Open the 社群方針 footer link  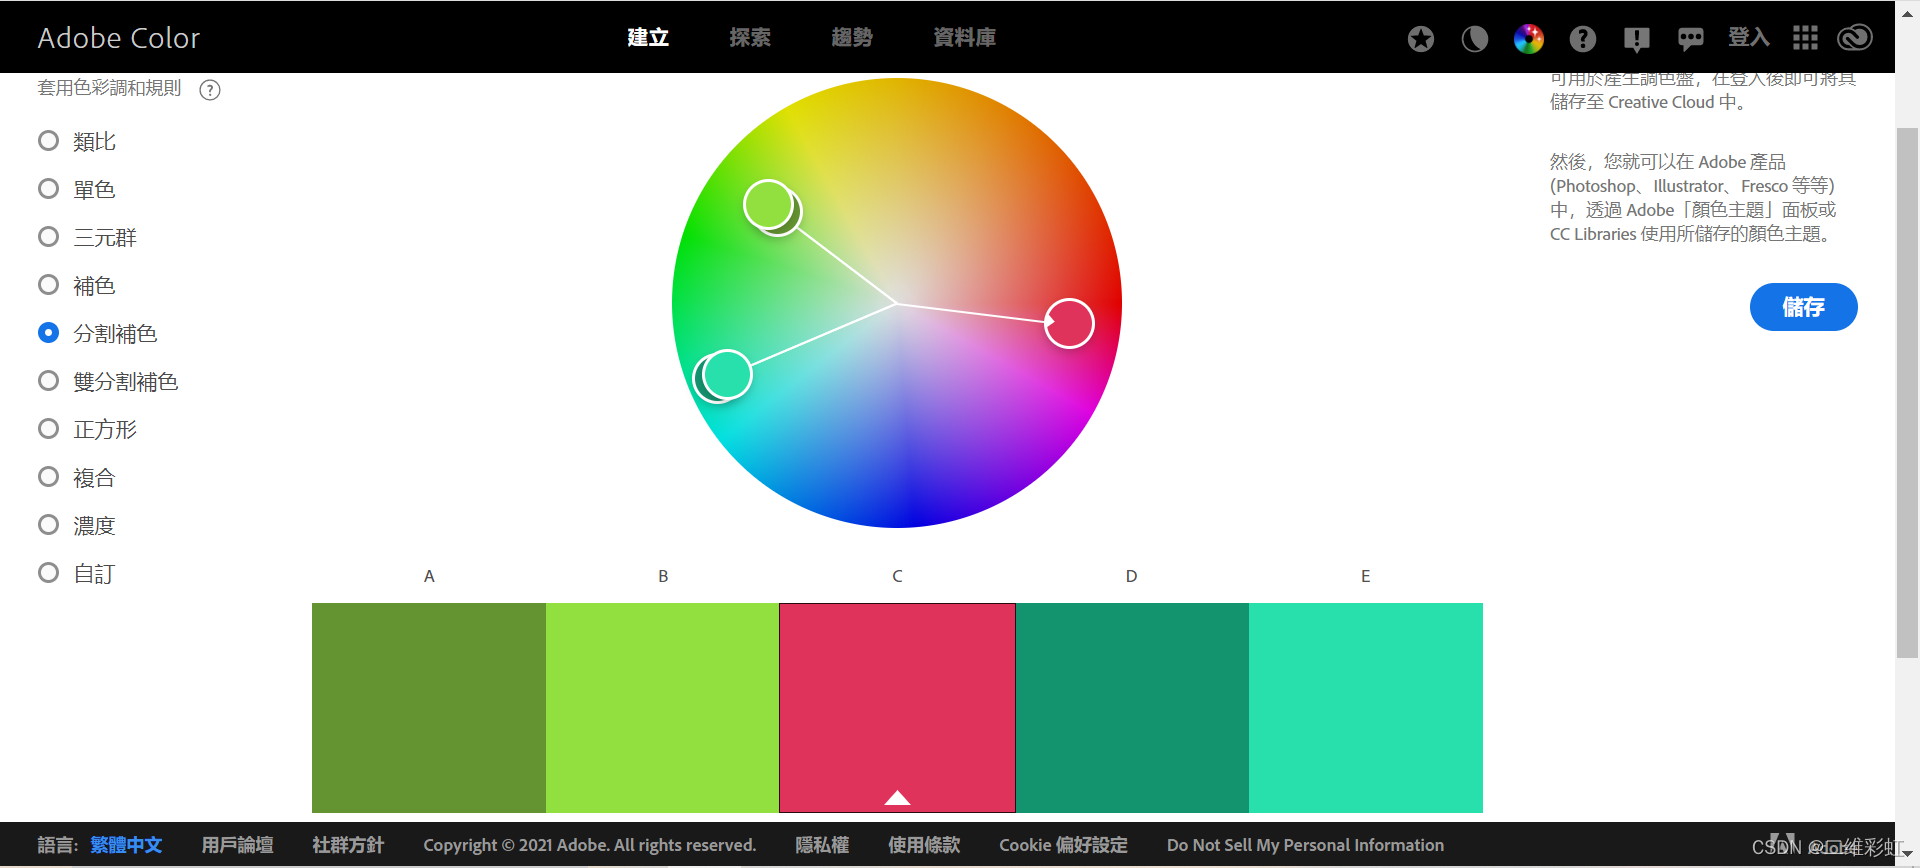348,845
